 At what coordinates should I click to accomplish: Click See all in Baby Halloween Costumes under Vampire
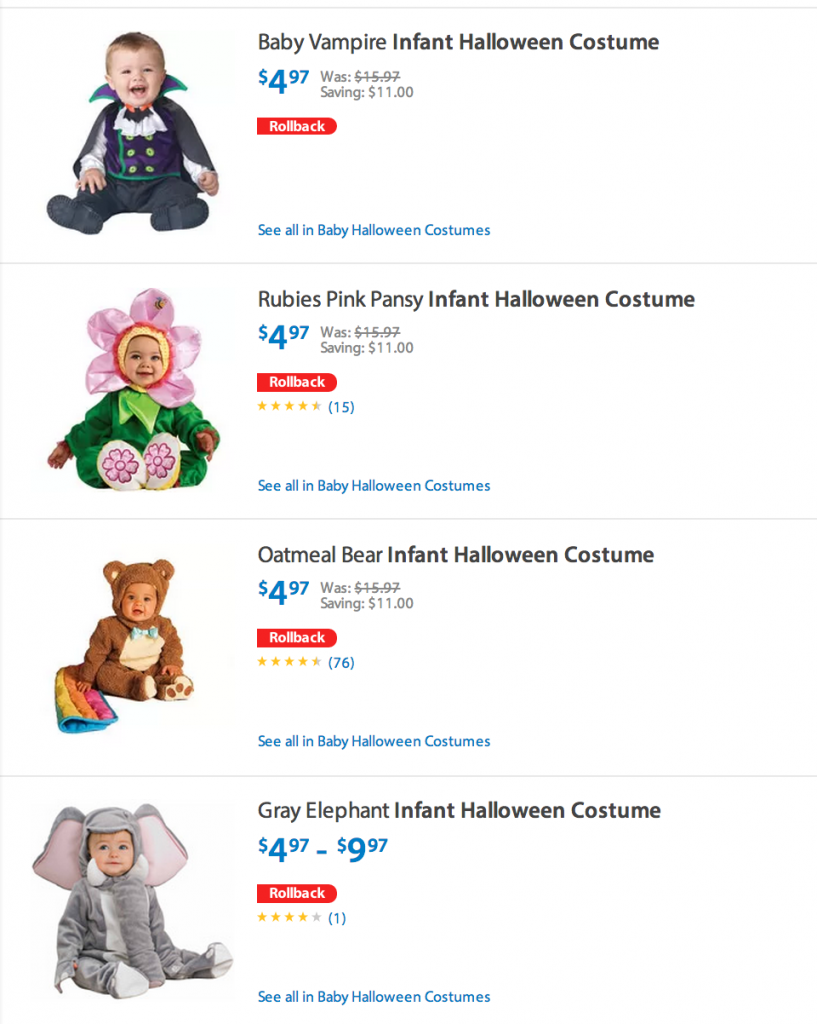tap(374, 230)
